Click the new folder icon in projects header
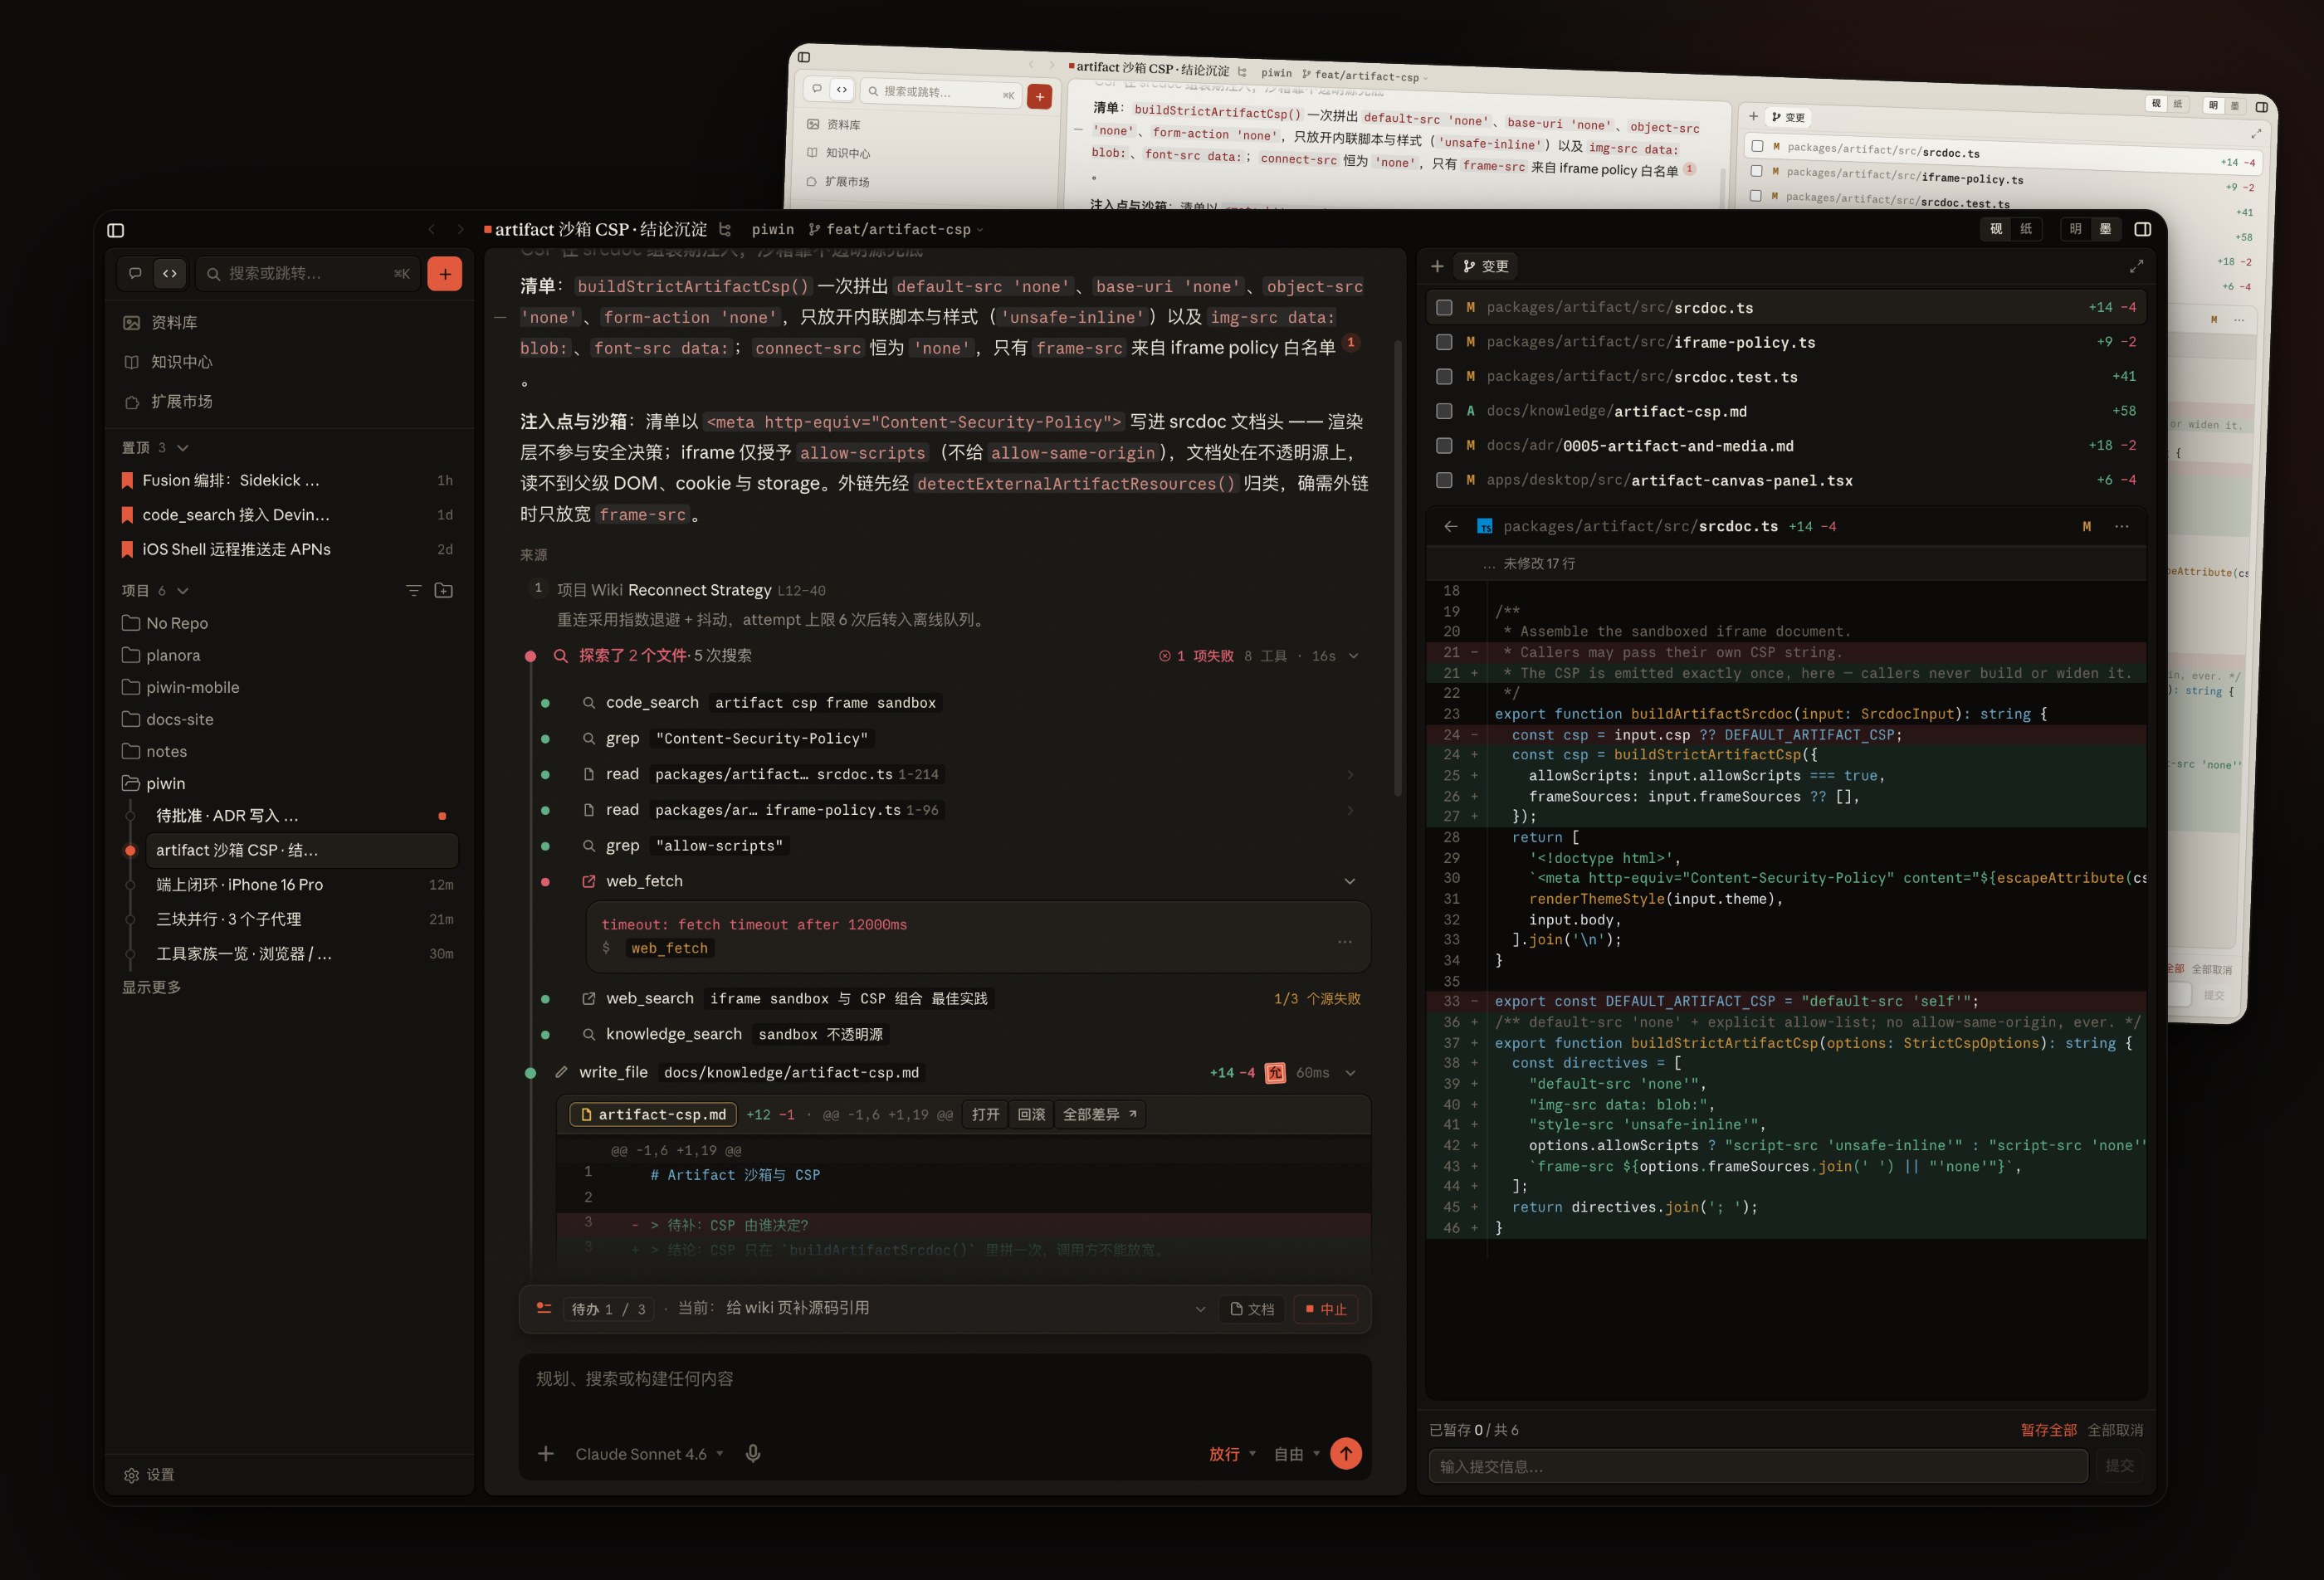 (444, 591)
